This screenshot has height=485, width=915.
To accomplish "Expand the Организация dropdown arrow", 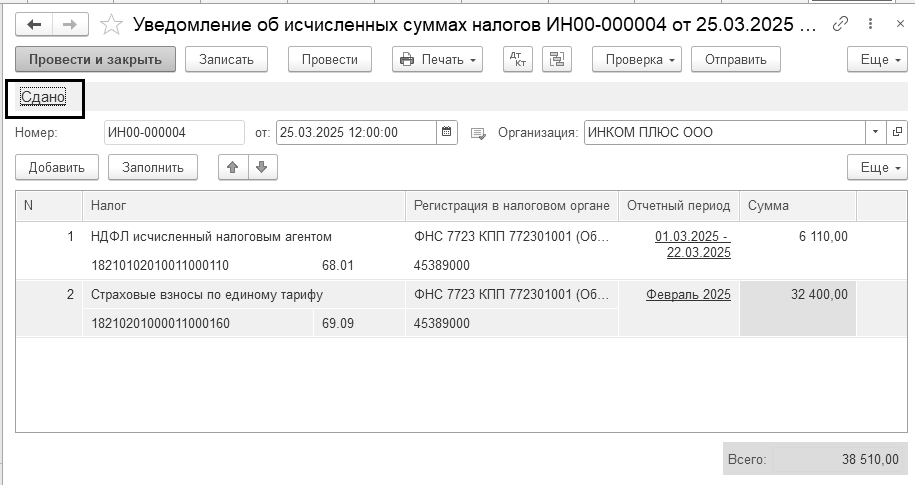I will (875, 132).
